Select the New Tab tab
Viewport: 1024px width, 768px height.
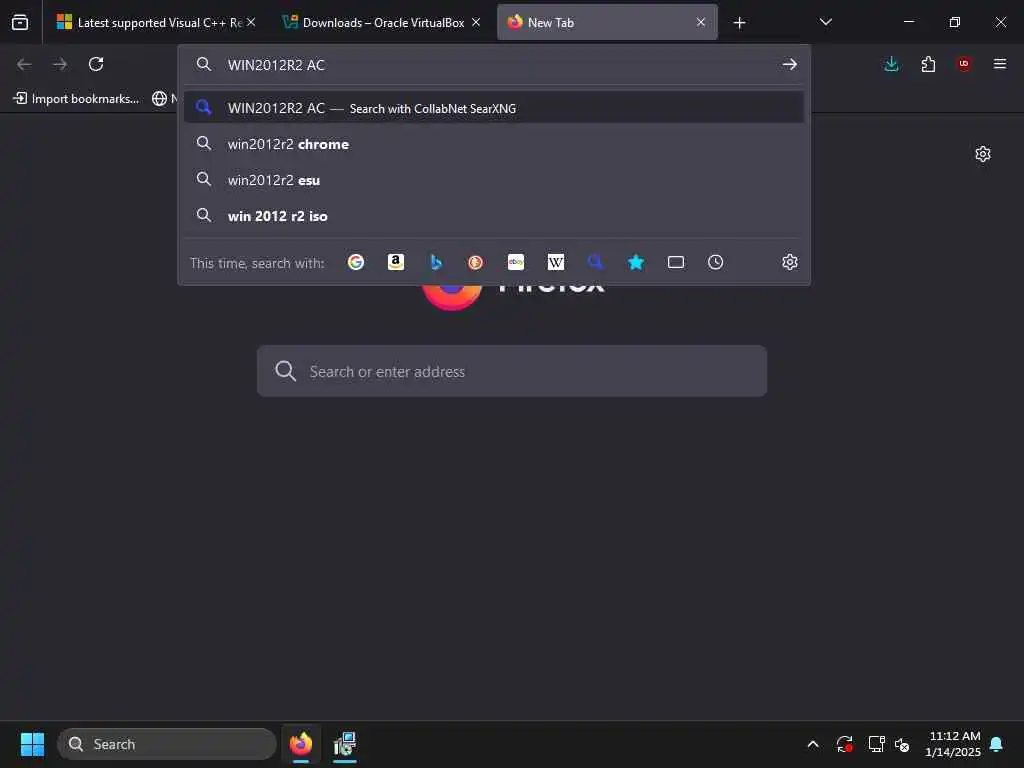(x=607, y=22)
